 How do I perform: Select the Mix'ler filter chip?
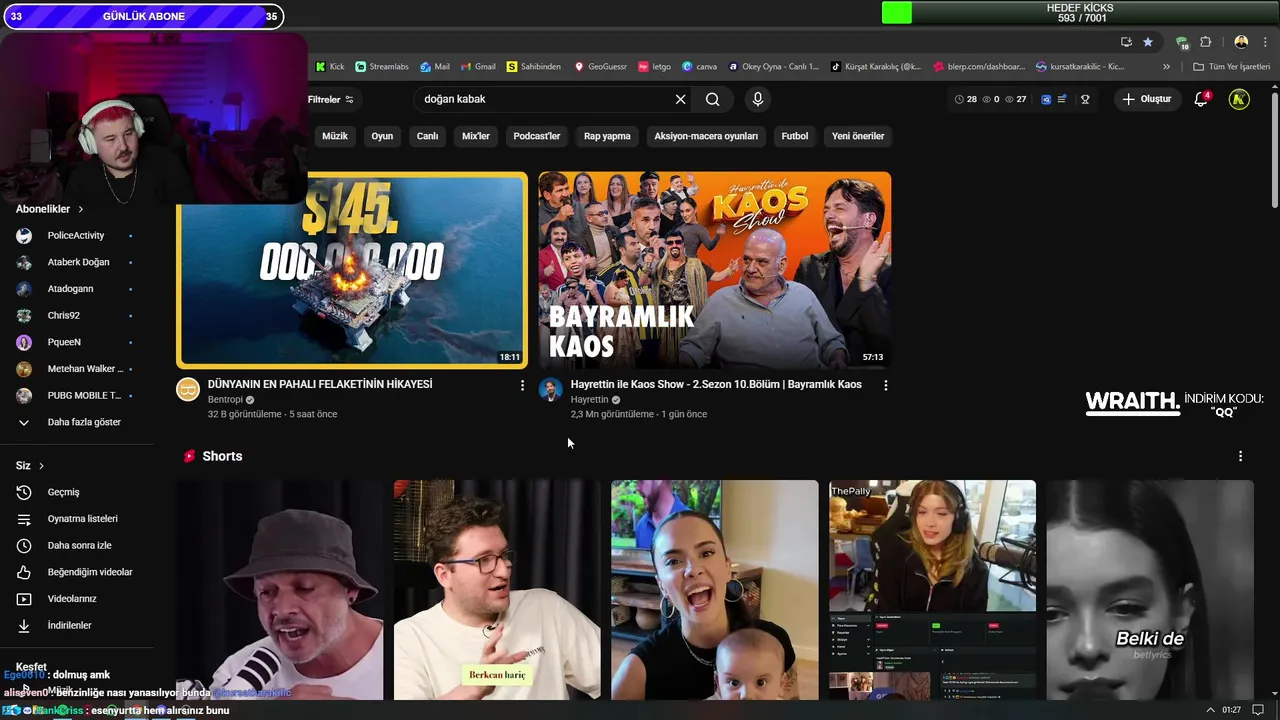click(476, 136)
